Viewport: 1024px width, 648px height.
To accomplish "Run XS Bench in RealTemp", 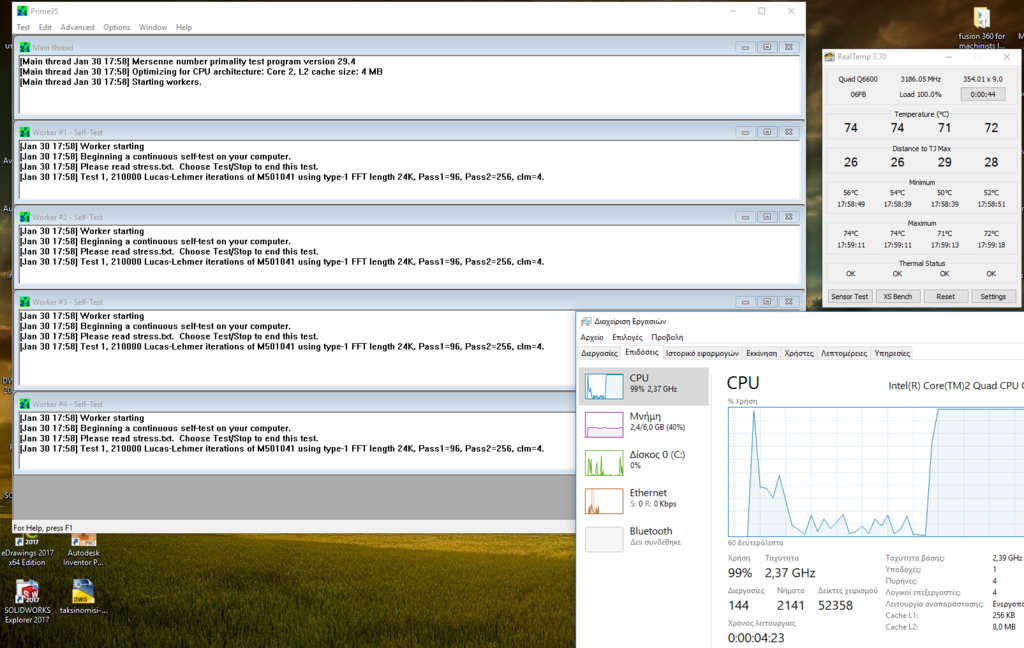I will (x=897, y=297).
